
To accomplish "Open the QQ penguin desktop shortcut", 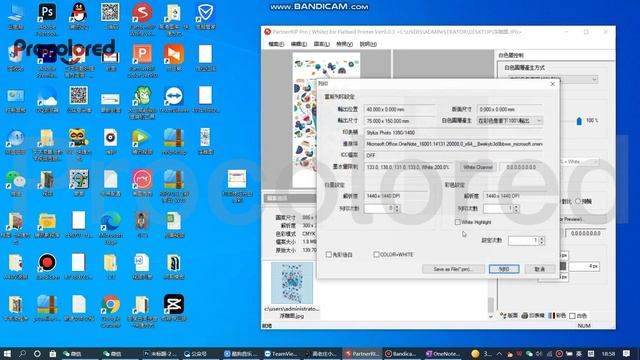I will coord(78,12).
